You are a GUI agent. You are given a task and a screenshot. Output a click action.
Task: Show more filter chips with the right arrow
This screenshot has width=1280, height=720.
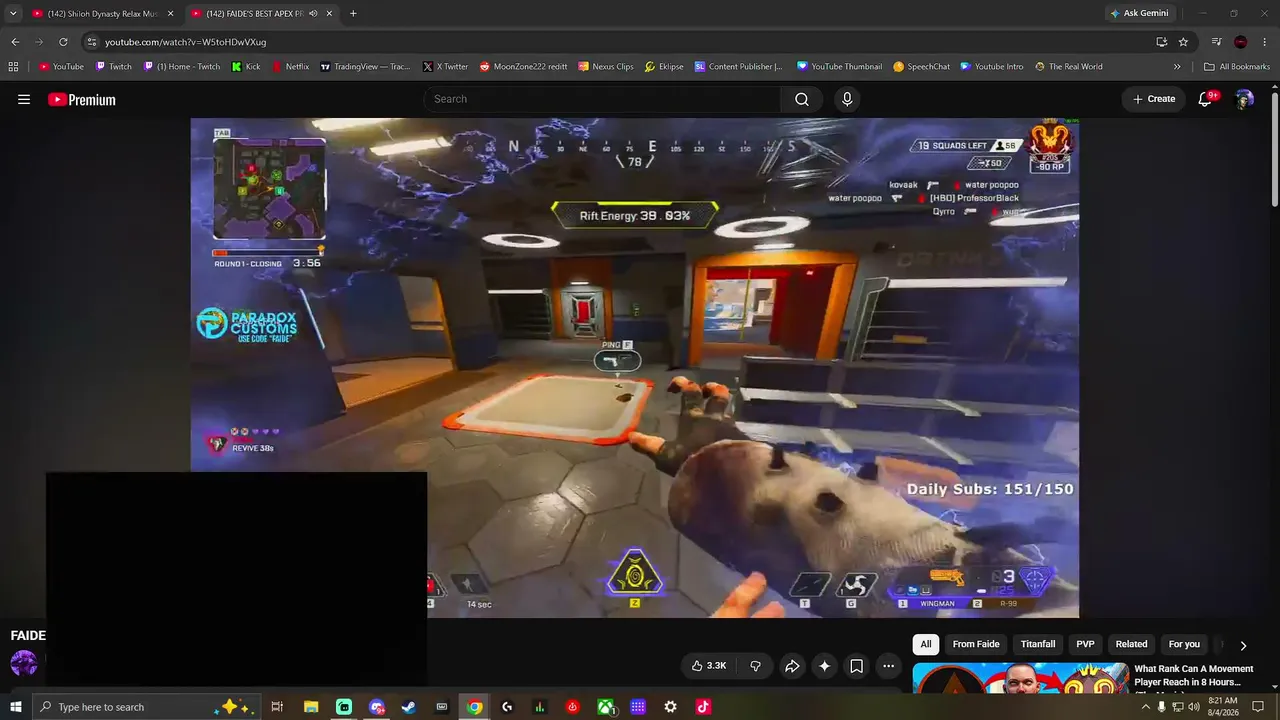1243,645
